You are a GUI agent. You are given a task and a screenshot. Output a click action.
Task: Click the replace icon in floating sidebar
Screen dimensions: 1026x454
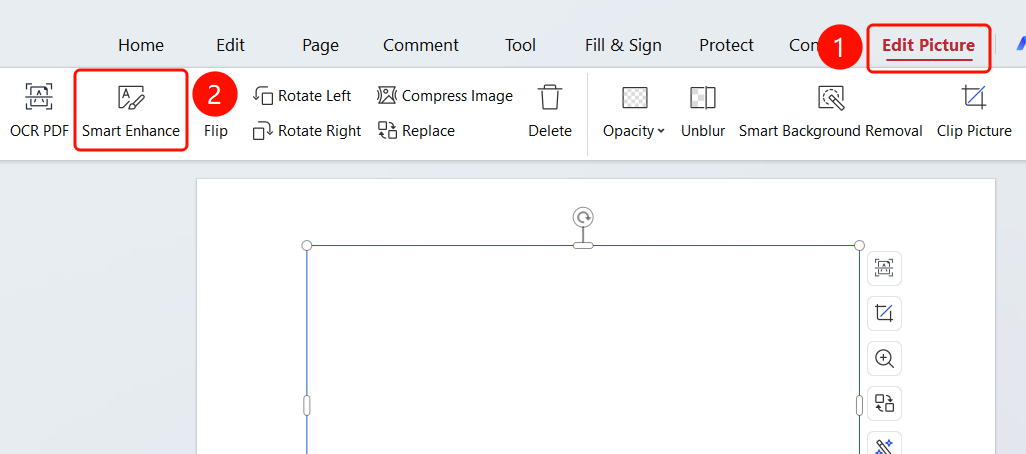point(884,403)
